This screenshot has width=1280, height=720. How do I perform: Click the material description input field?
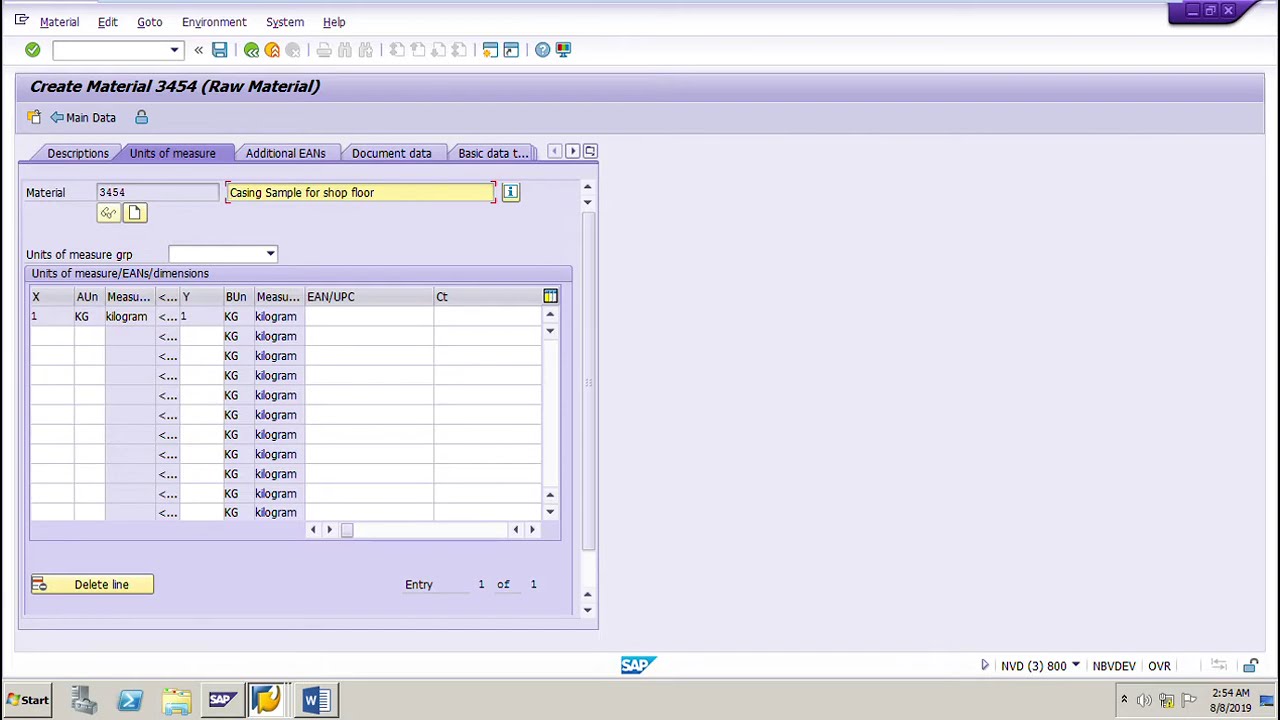pyautogui.click(x=360, y=193)
